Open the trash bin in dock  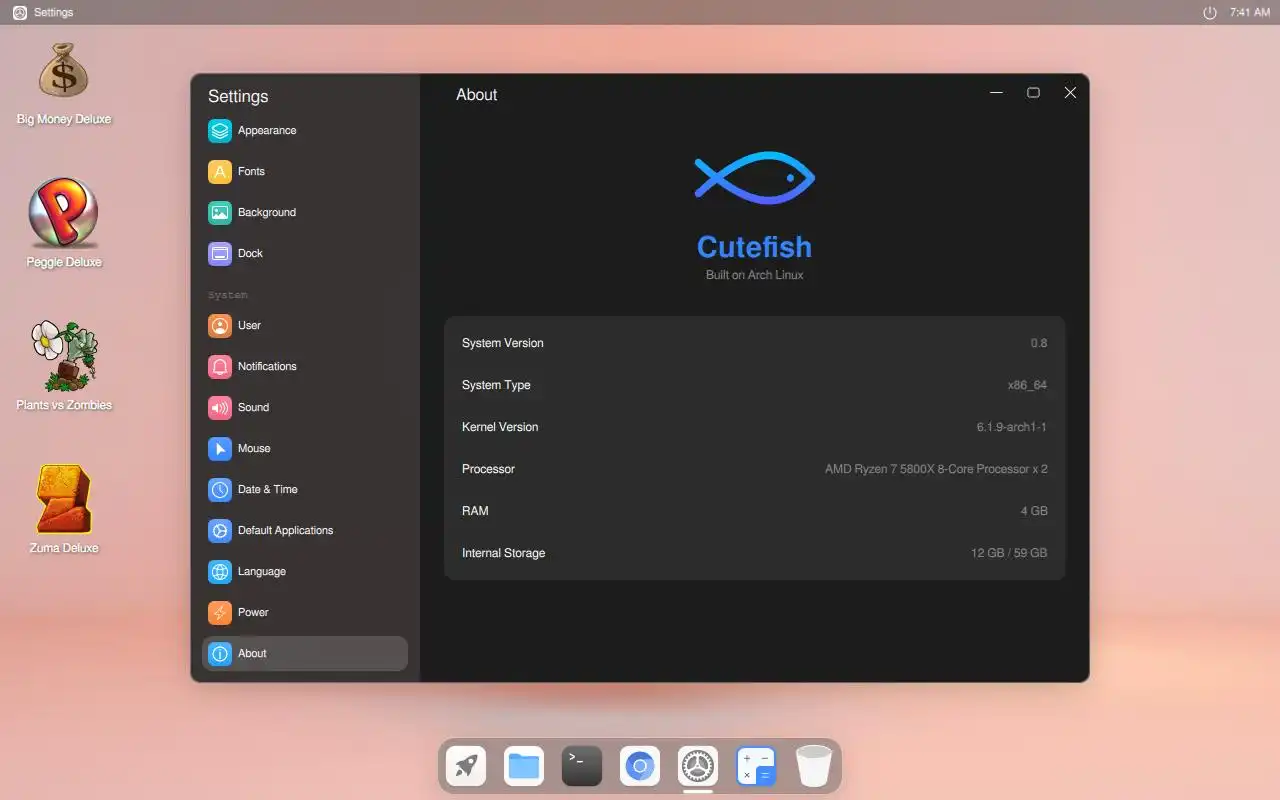point(814,767)
